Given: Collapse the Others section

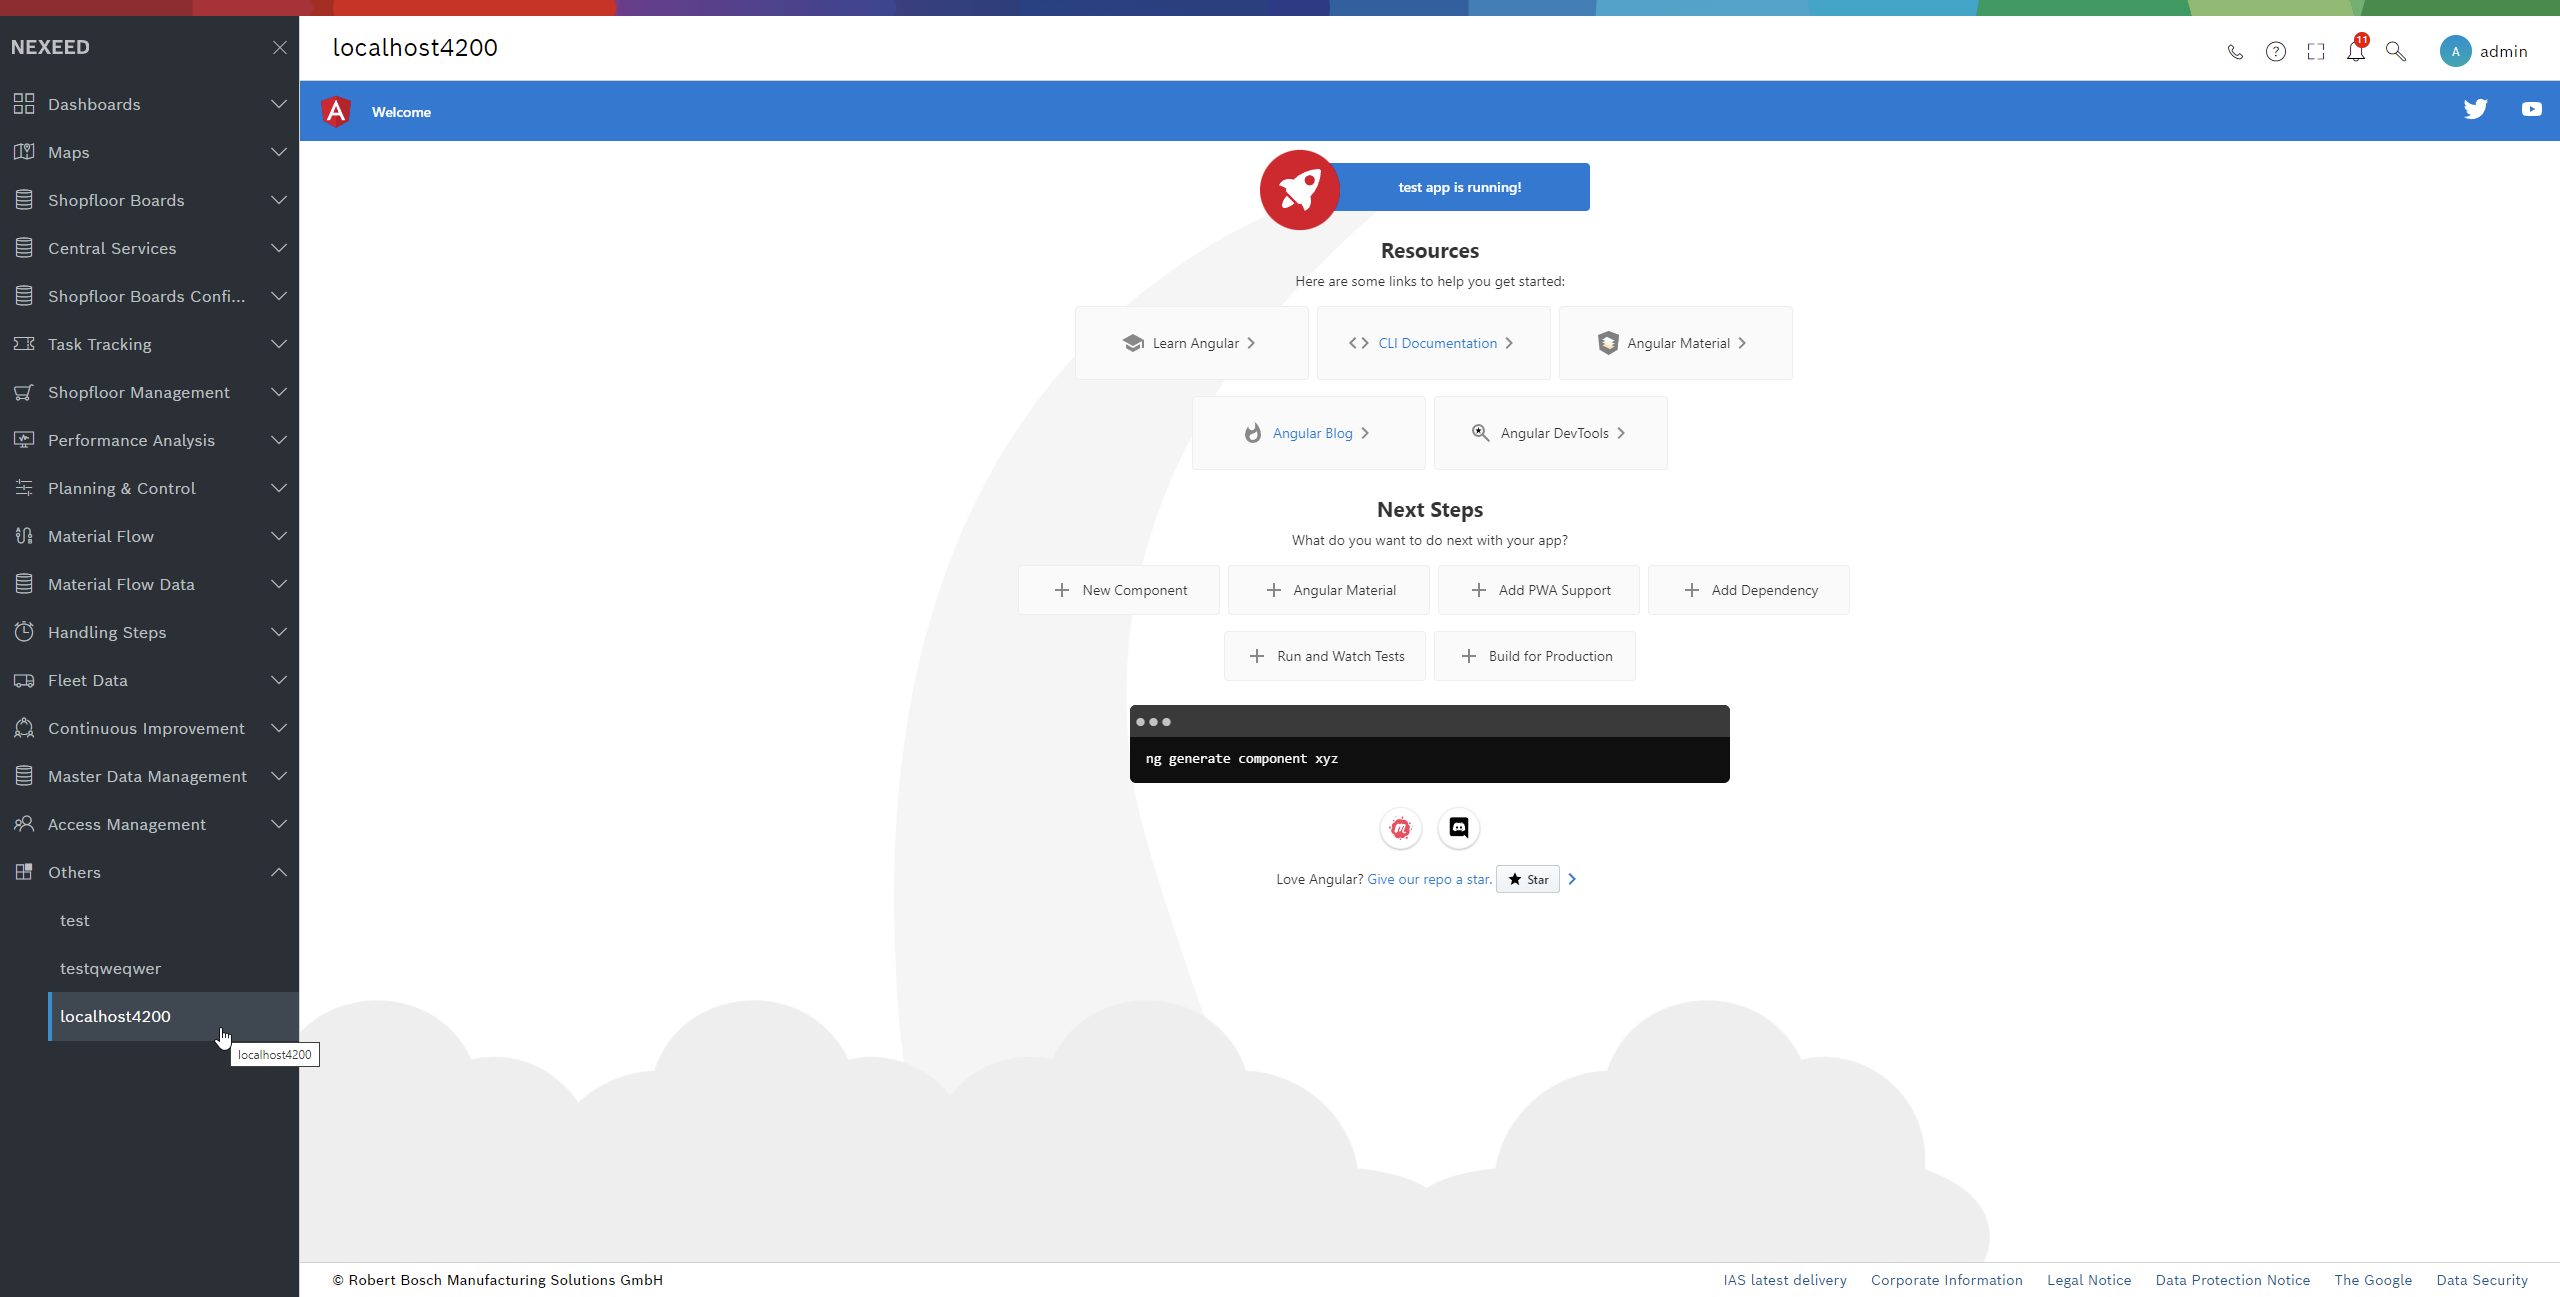Looking at the screenshot, I should 279,872.
